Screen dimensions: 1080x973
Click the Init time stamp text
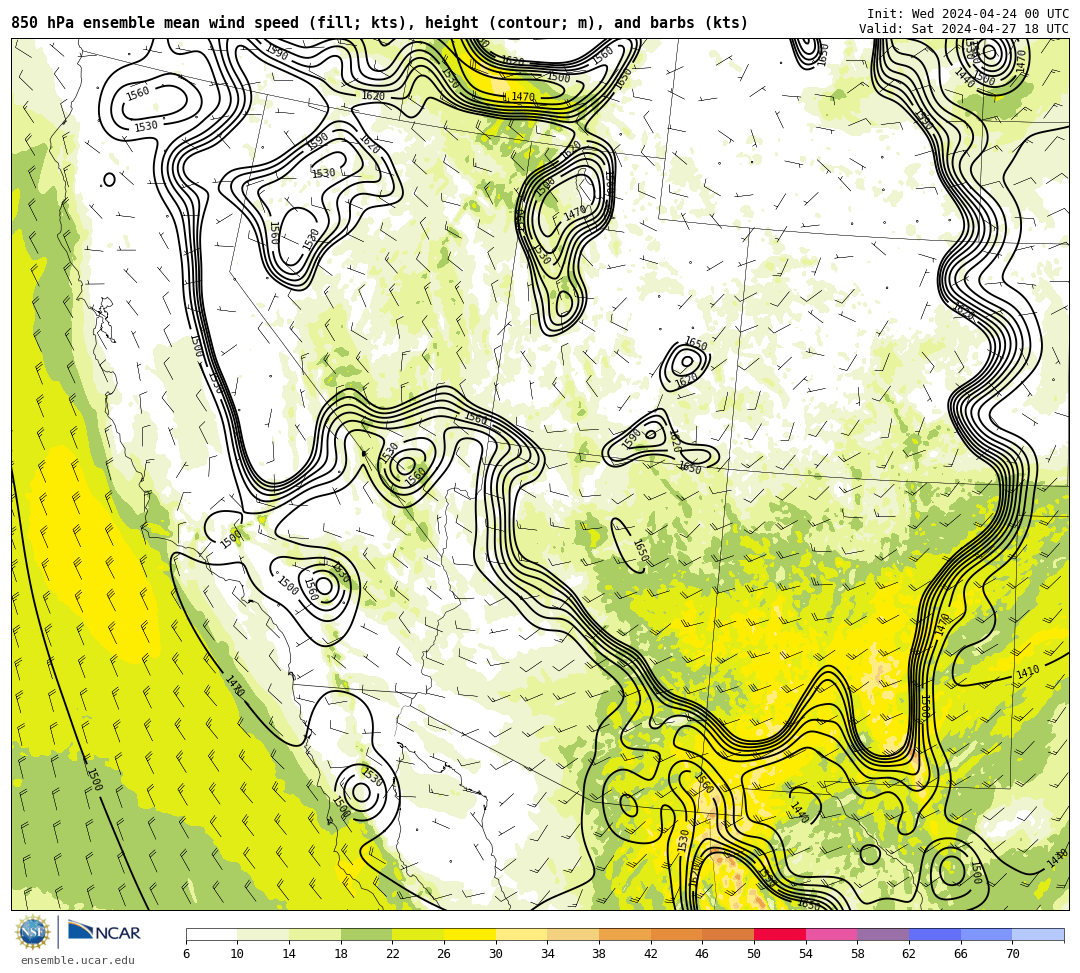point(968,13)
